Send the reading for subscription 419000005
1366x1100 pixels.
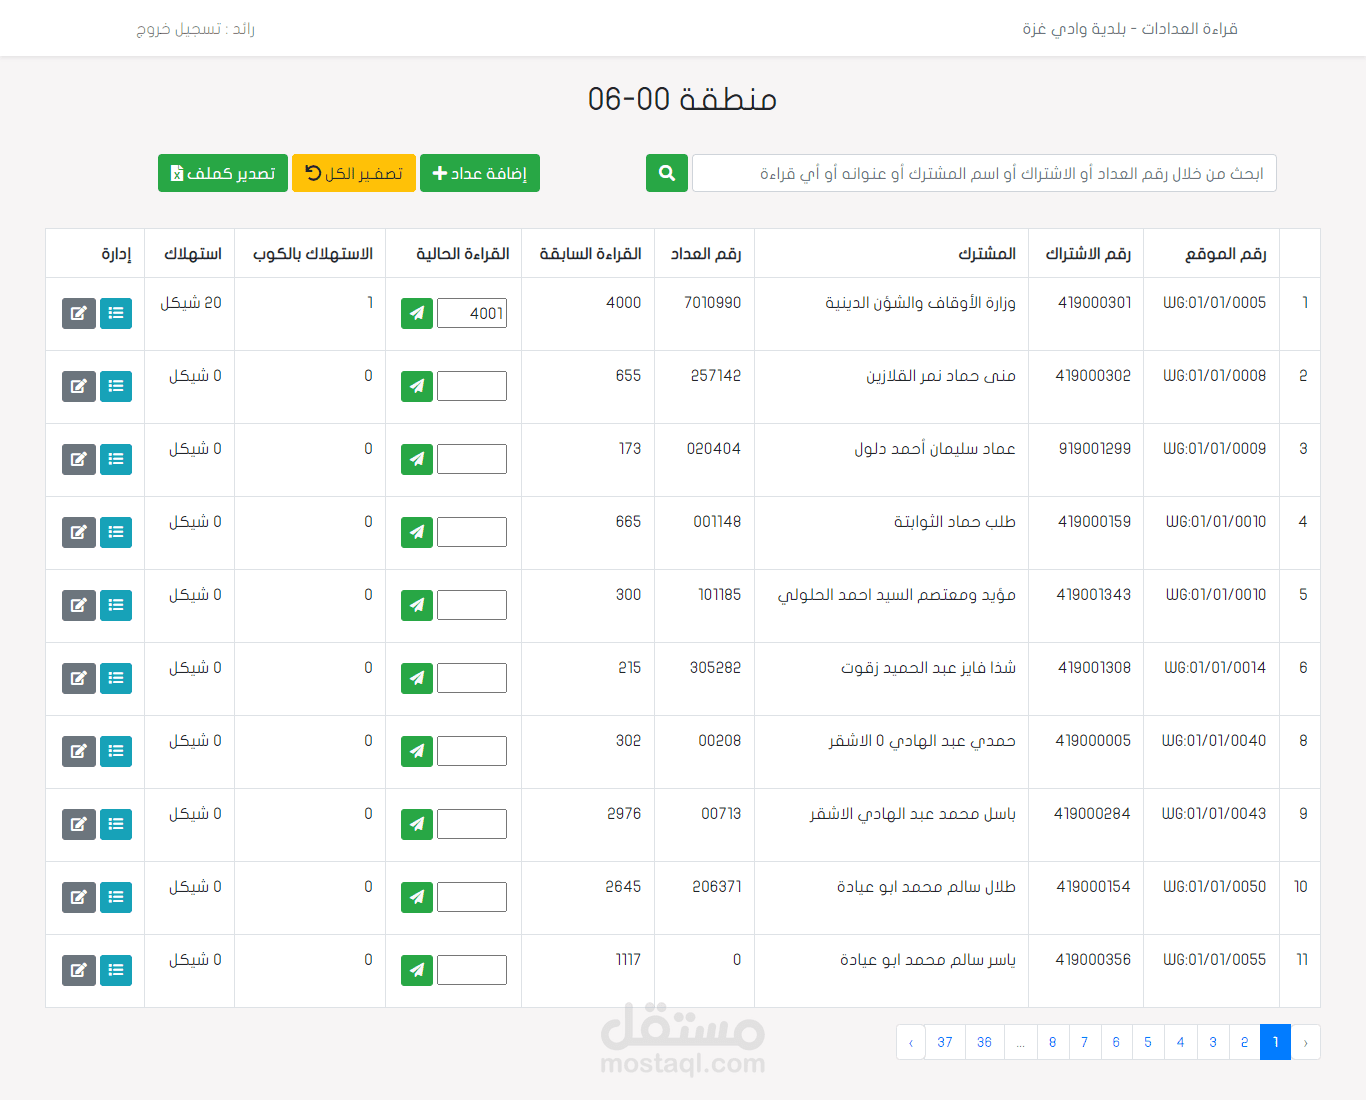tap(417, 751)
